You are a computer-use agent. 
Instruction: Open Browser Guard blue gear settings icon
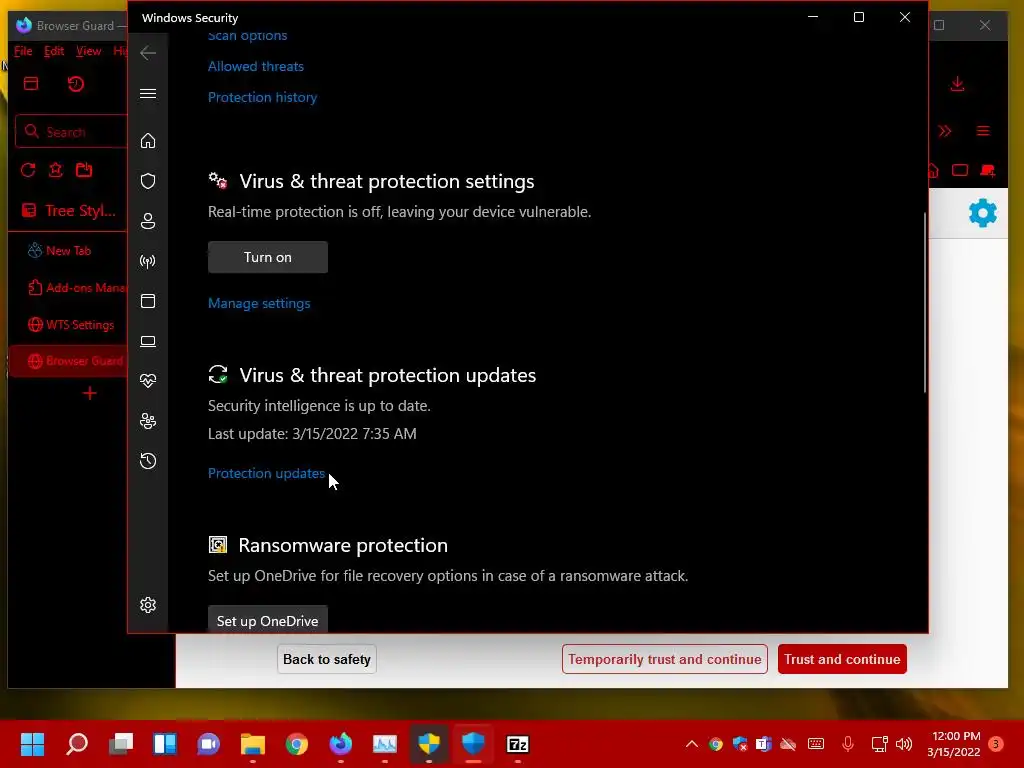[x=982, y=213]
